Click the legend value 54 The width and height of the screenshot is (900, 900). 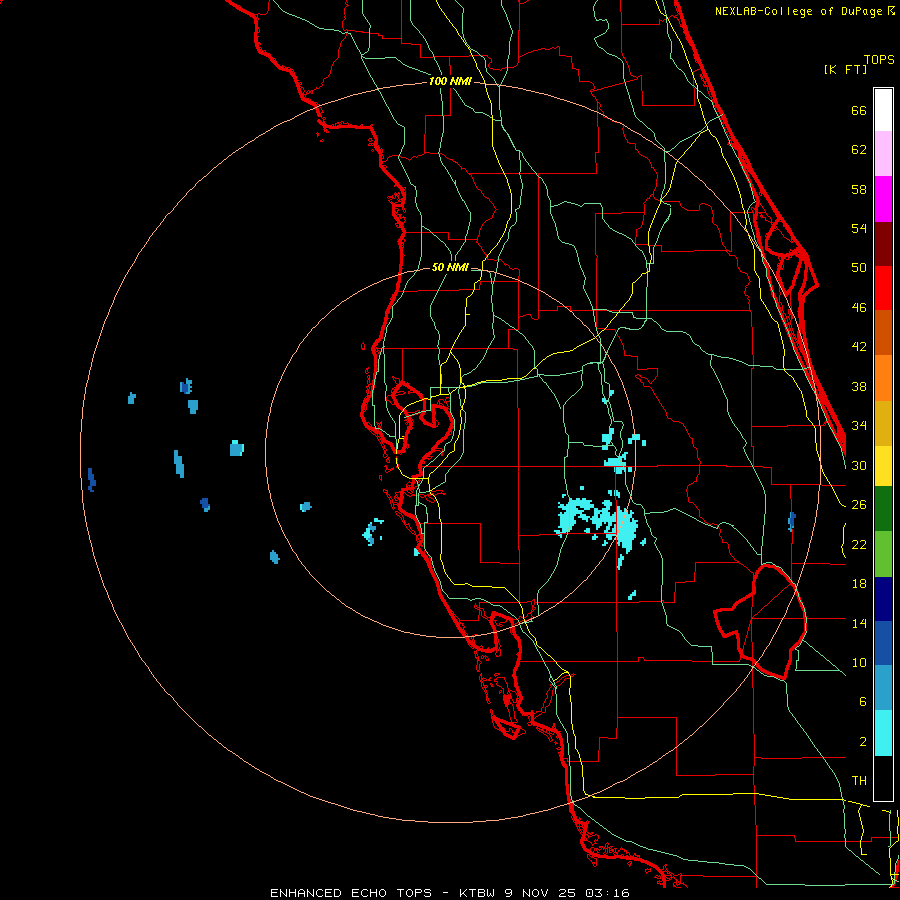(x=859, y=228)
